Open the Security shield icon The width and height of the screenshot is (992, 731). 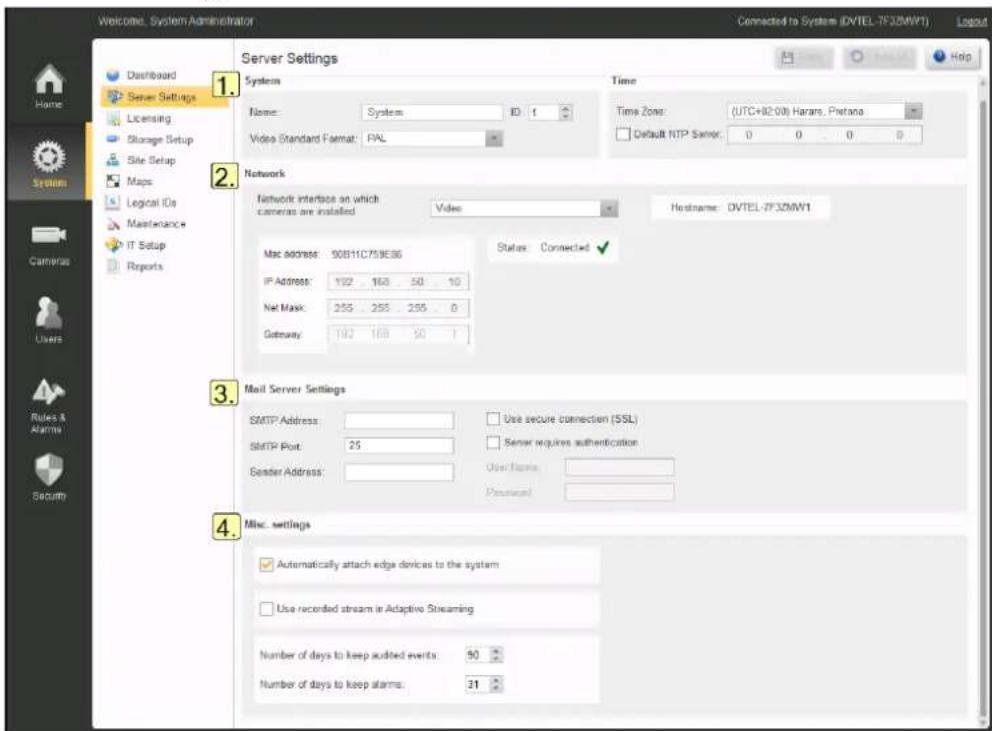click(x=49, y=470)
